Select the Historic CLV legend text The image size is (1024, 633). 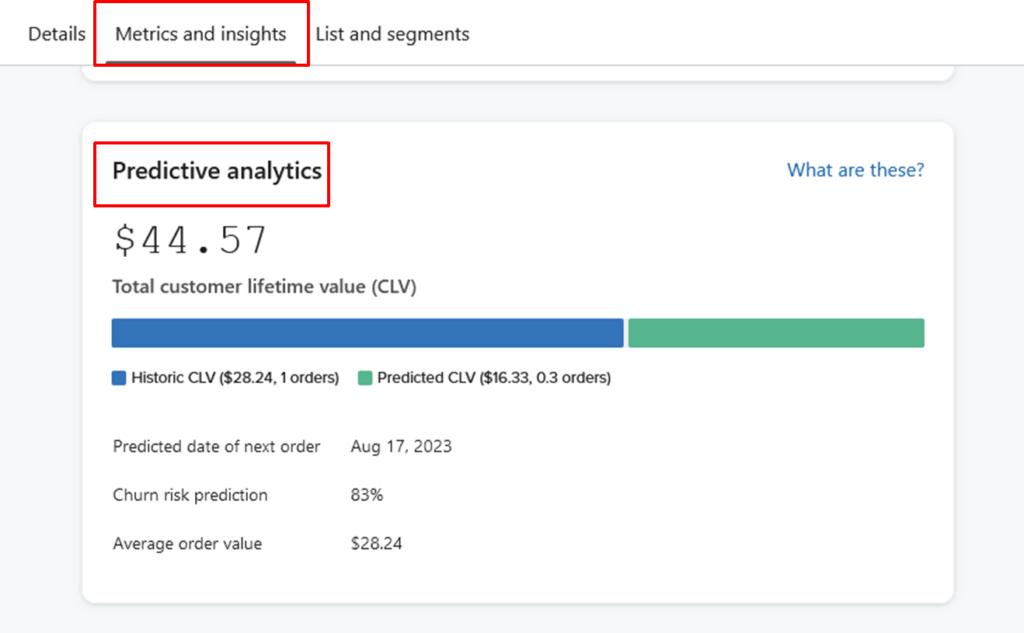pyautogui.click(x=235, y=378)
